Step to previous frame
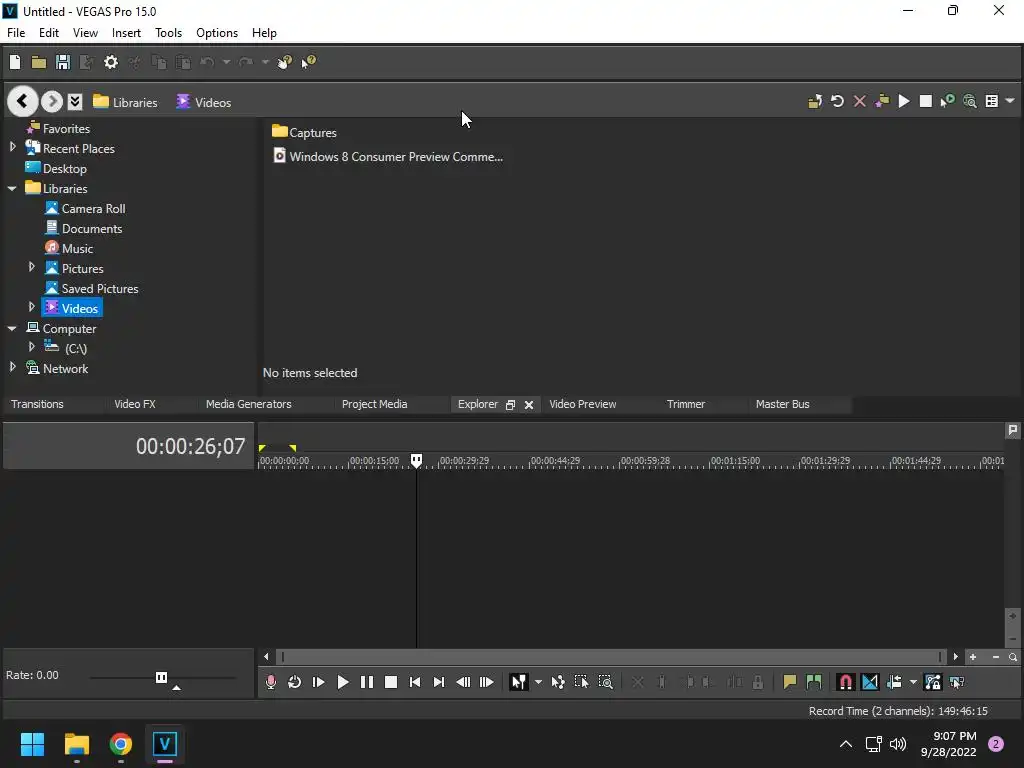The width and height of the screenshot is (1024, 768). coord(463,682)
